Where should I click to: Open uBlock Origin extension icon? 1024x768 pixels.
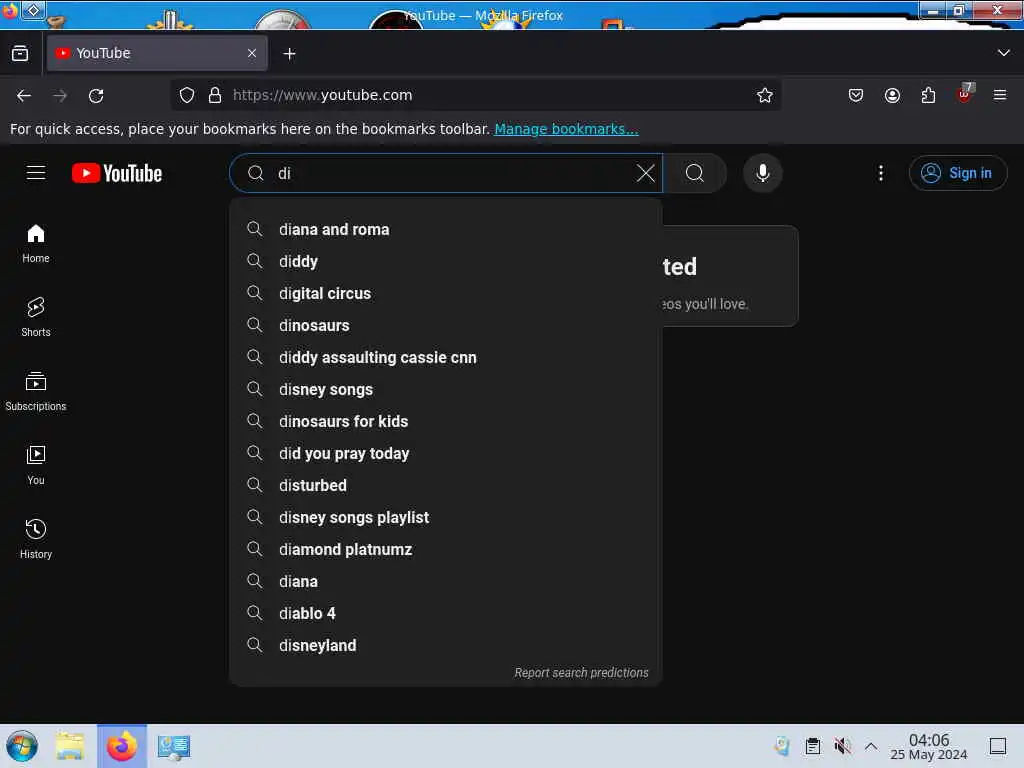[x=965, y=94]
